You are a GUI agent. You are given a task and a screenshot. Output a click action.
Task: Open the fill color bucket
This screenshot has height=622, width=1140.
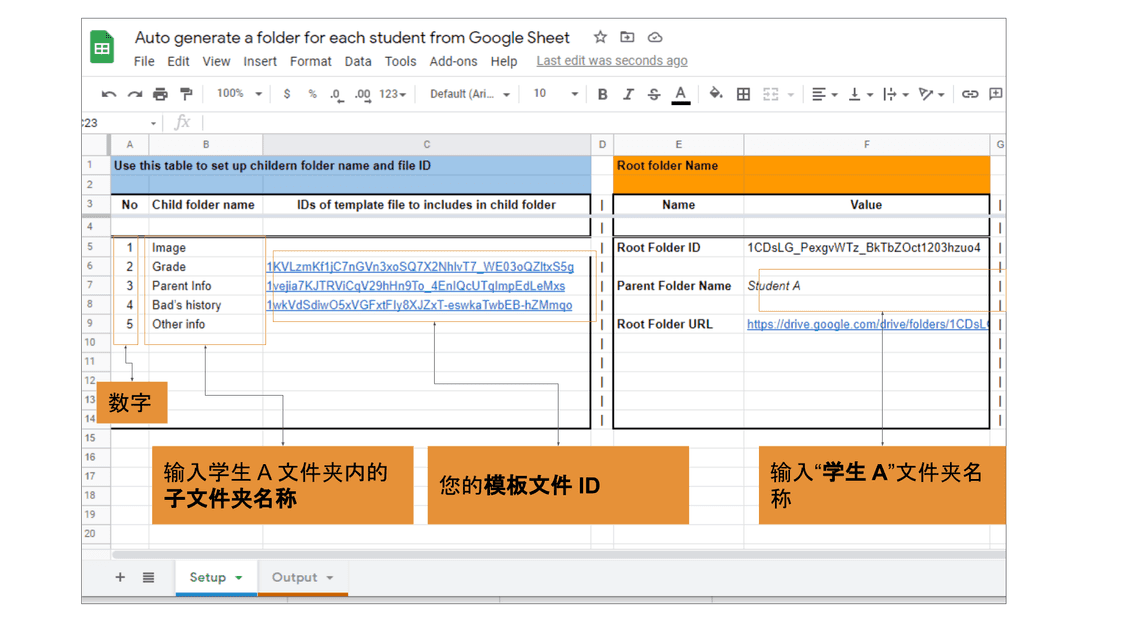716,94
